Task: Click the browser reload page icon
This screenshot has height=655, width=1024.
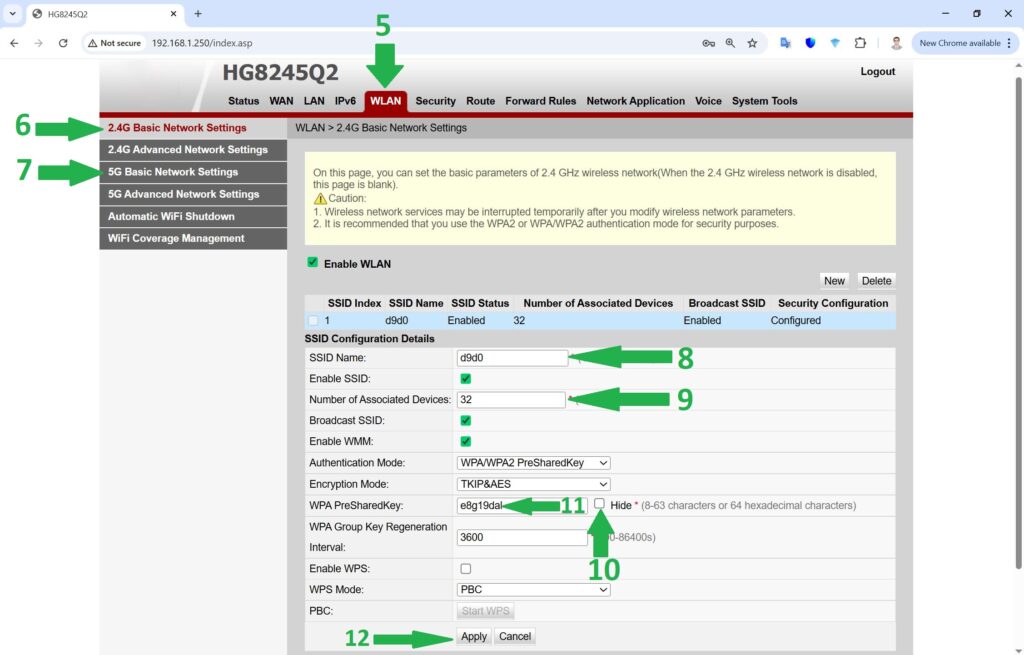Action: (63, 43)
